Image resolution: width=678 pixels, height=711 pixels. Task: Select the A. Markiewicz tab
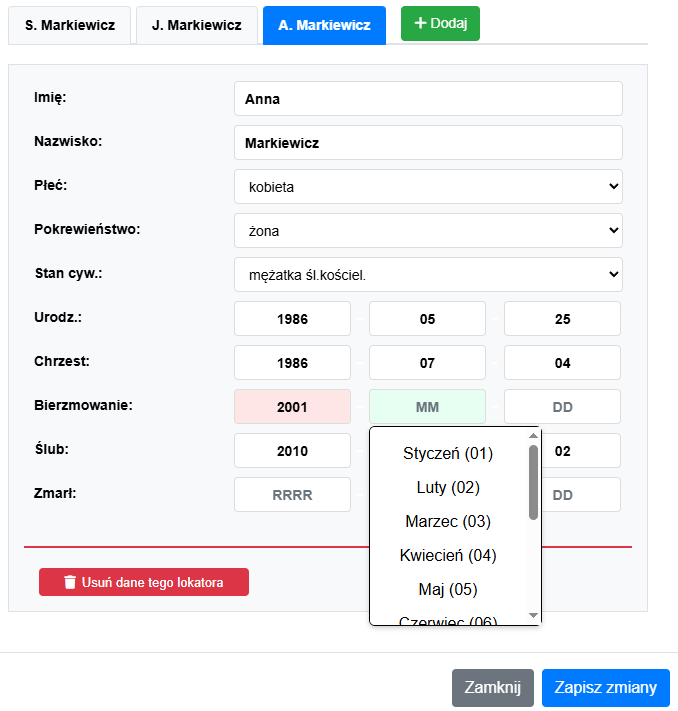325,26
